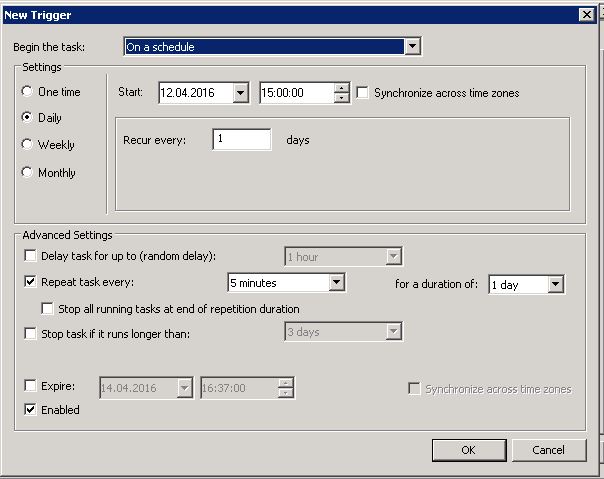The height and width of the screenshot is (479, 604).
Task: Uncheck Repeat task every checkbox
Action: [x=30, y=283]
